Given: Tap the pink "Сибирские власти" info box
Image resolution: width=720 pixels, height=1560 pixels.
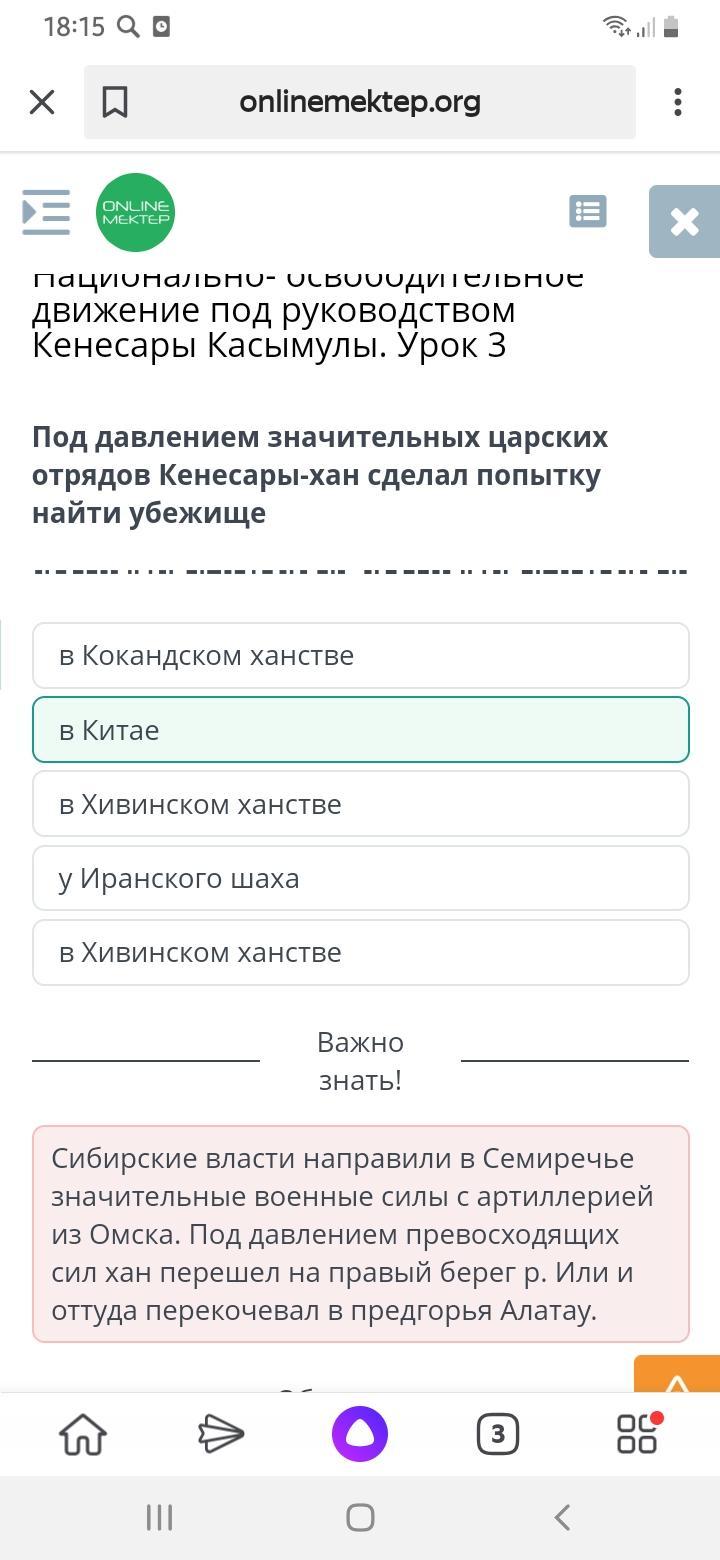Looking at the screenshot, I should (360, 1234).
